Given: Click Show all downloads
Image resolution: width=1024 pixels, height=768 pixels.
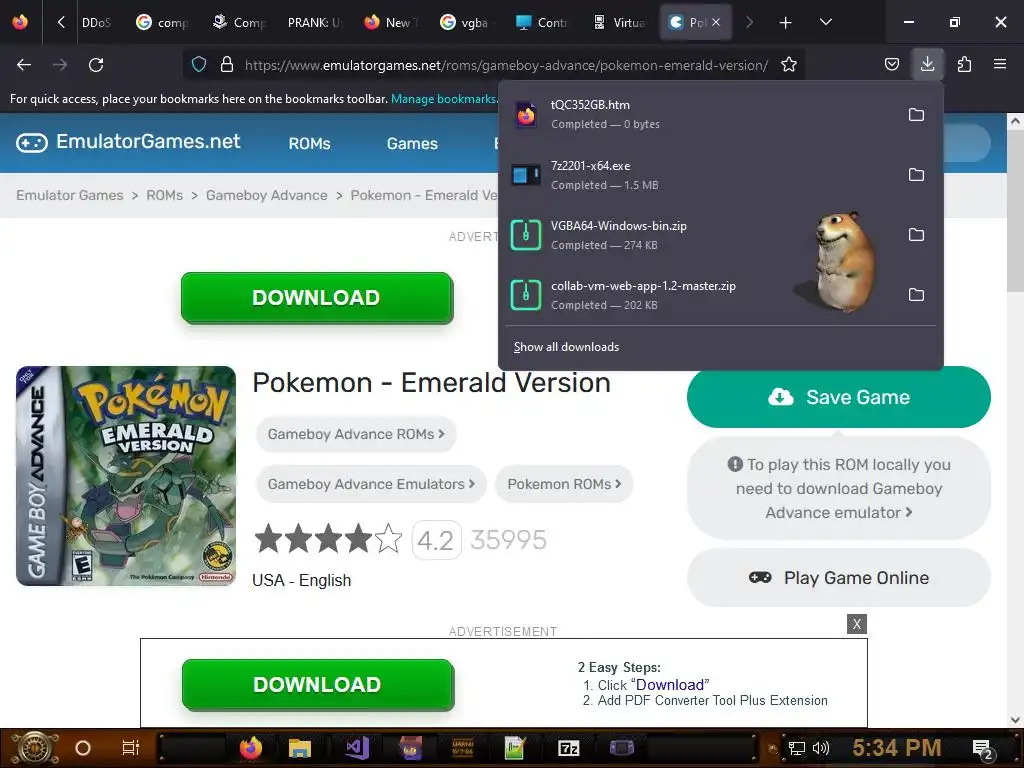Looking at the screenshot, I should tap(566, 347).
